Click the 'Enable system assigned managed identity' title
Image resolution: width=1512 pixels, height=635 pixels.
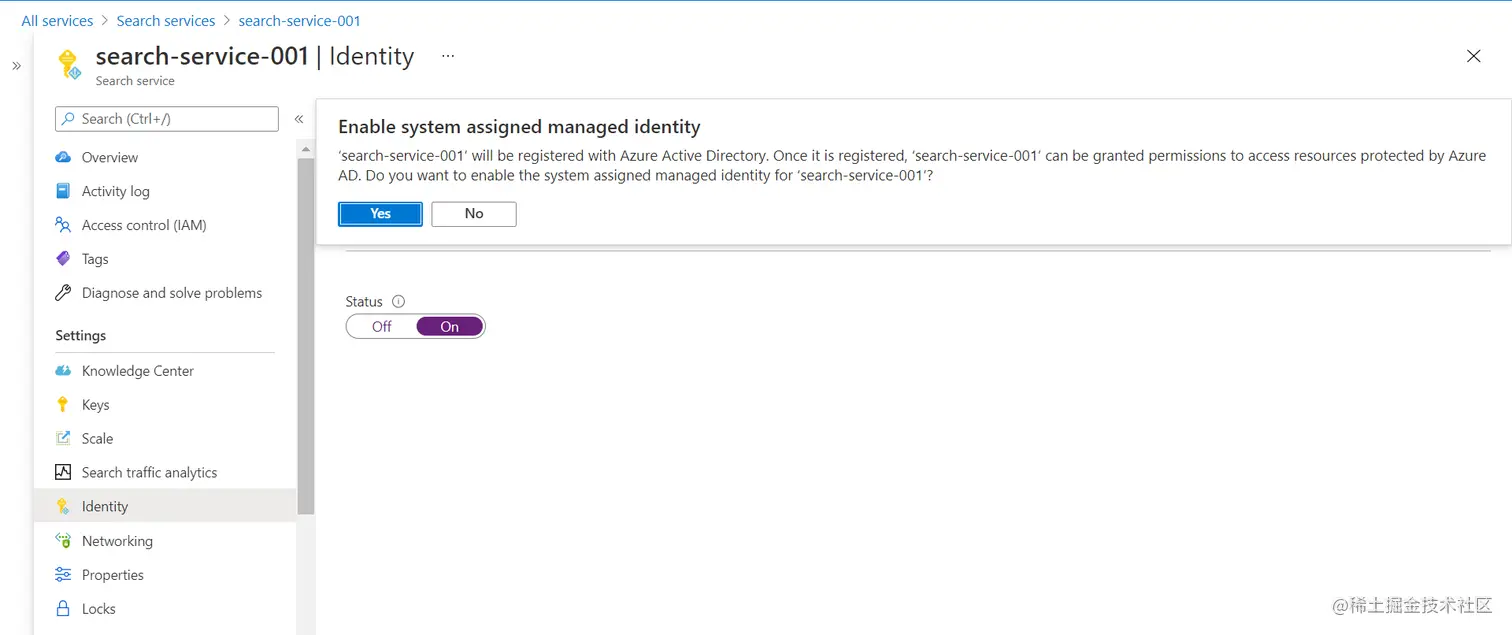coord(519,127)
